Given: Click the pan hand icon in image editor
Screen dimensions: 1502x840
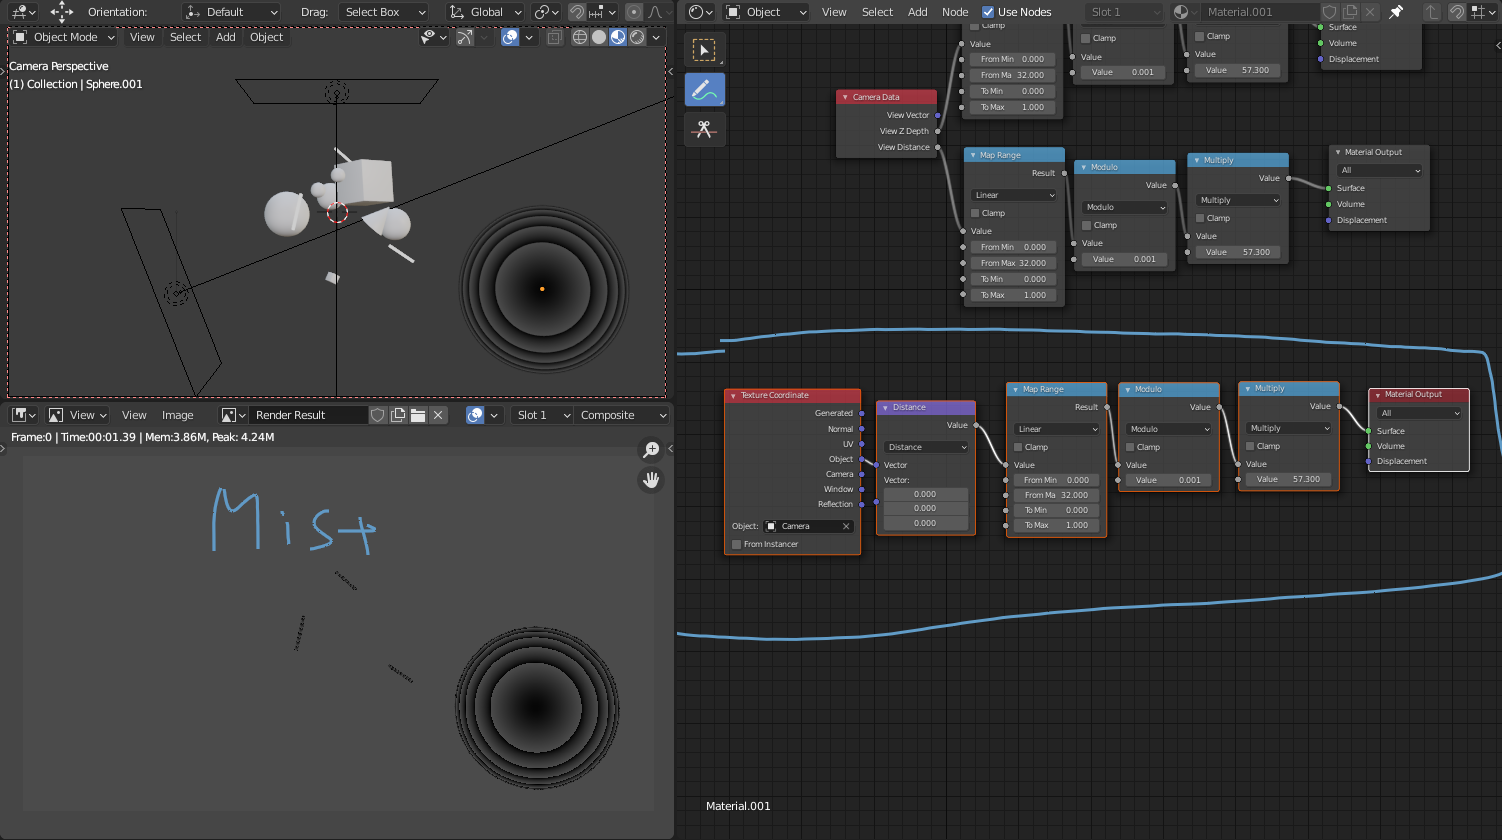Looking at the screenshot, I should pyautogui.click(x=651, y=480).
